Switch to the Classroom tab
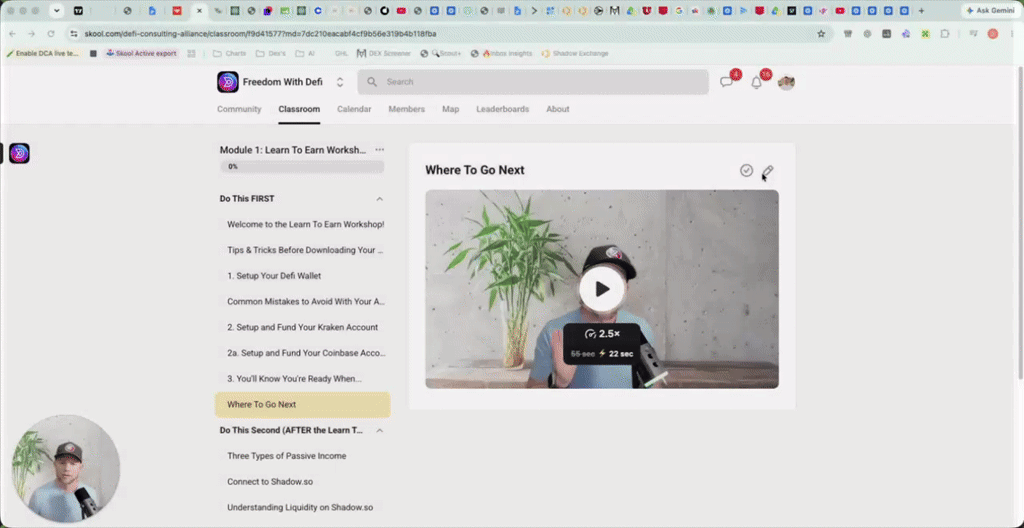The height and width of the screenshot is (528, 1024). coord(299,109)
